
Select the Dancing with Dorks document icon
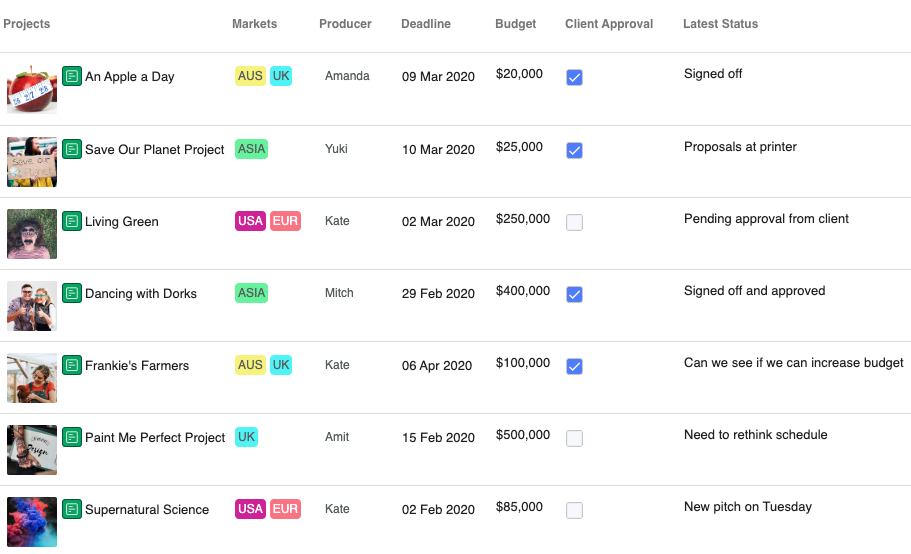(x=72, y=293)
